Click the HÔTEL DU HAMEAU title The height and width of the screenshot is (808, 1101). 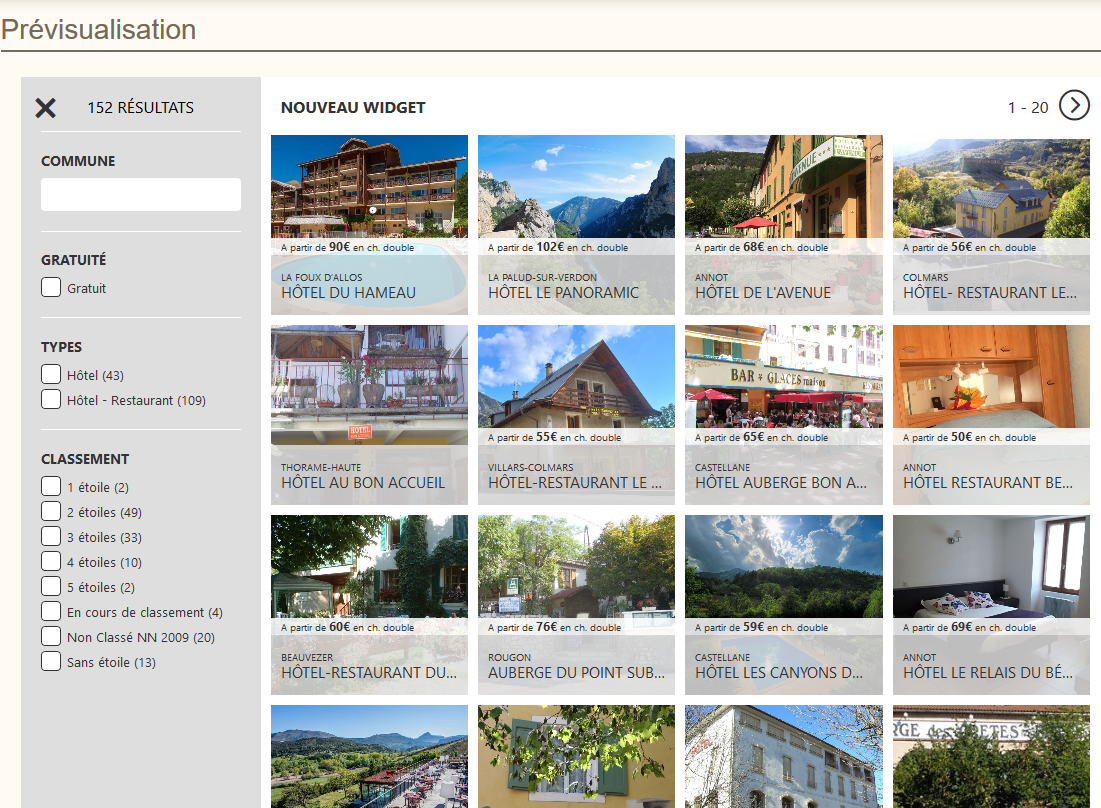click(x=348, y=293)
